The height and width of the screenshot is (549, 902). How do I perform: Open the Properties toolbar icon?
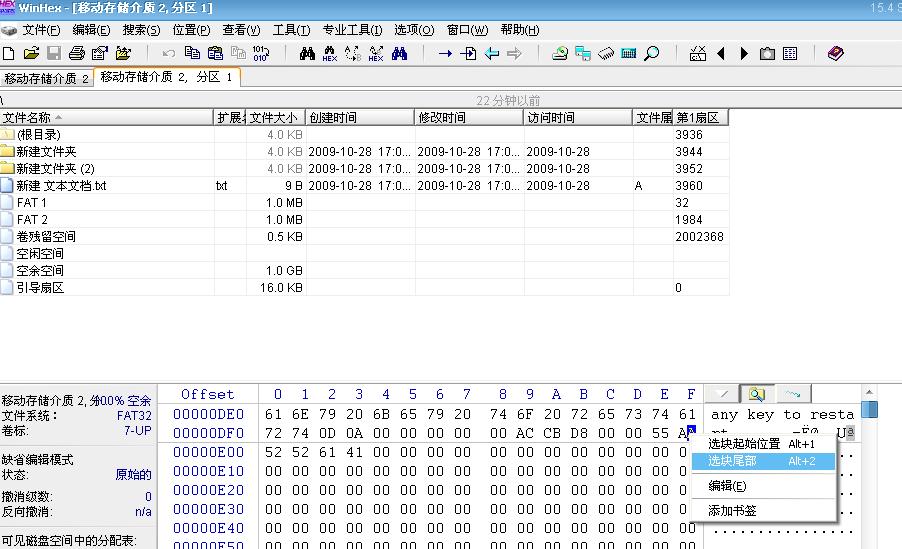(100, 54)
